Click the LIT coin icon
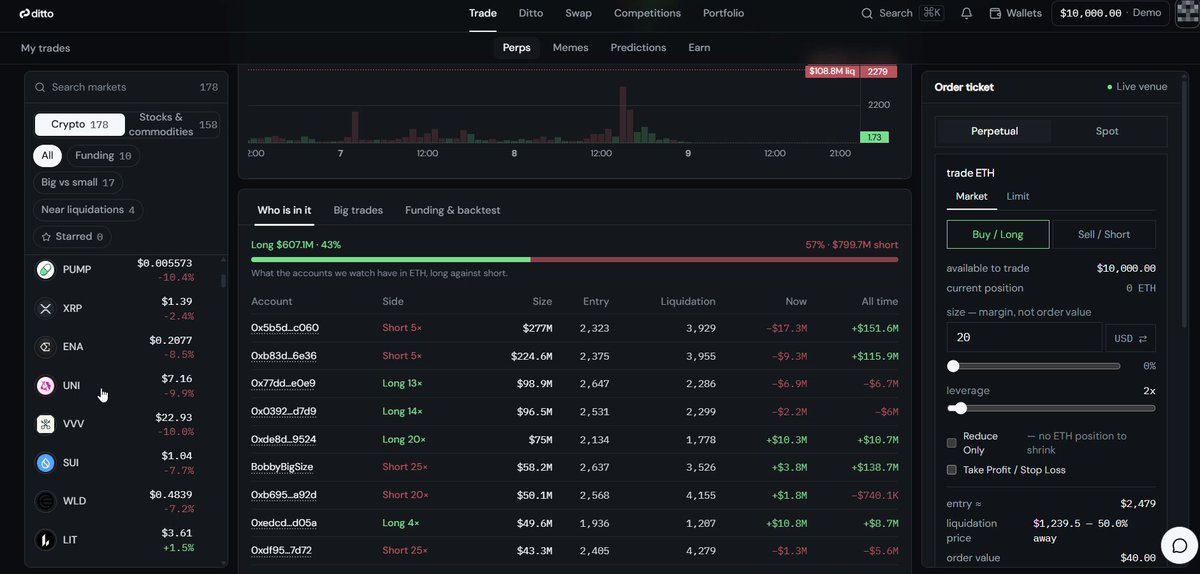1200x574 pixels. (45, 540)
